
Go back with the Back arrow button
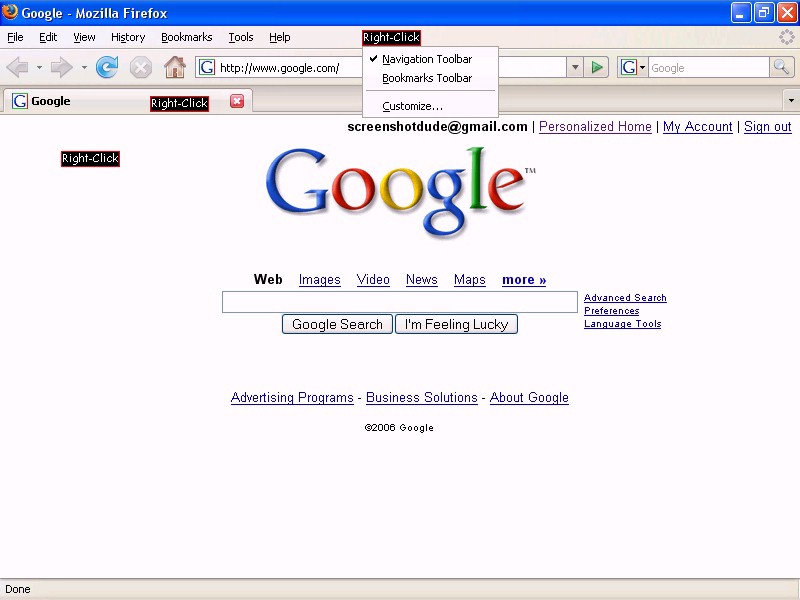pos(18,67)
